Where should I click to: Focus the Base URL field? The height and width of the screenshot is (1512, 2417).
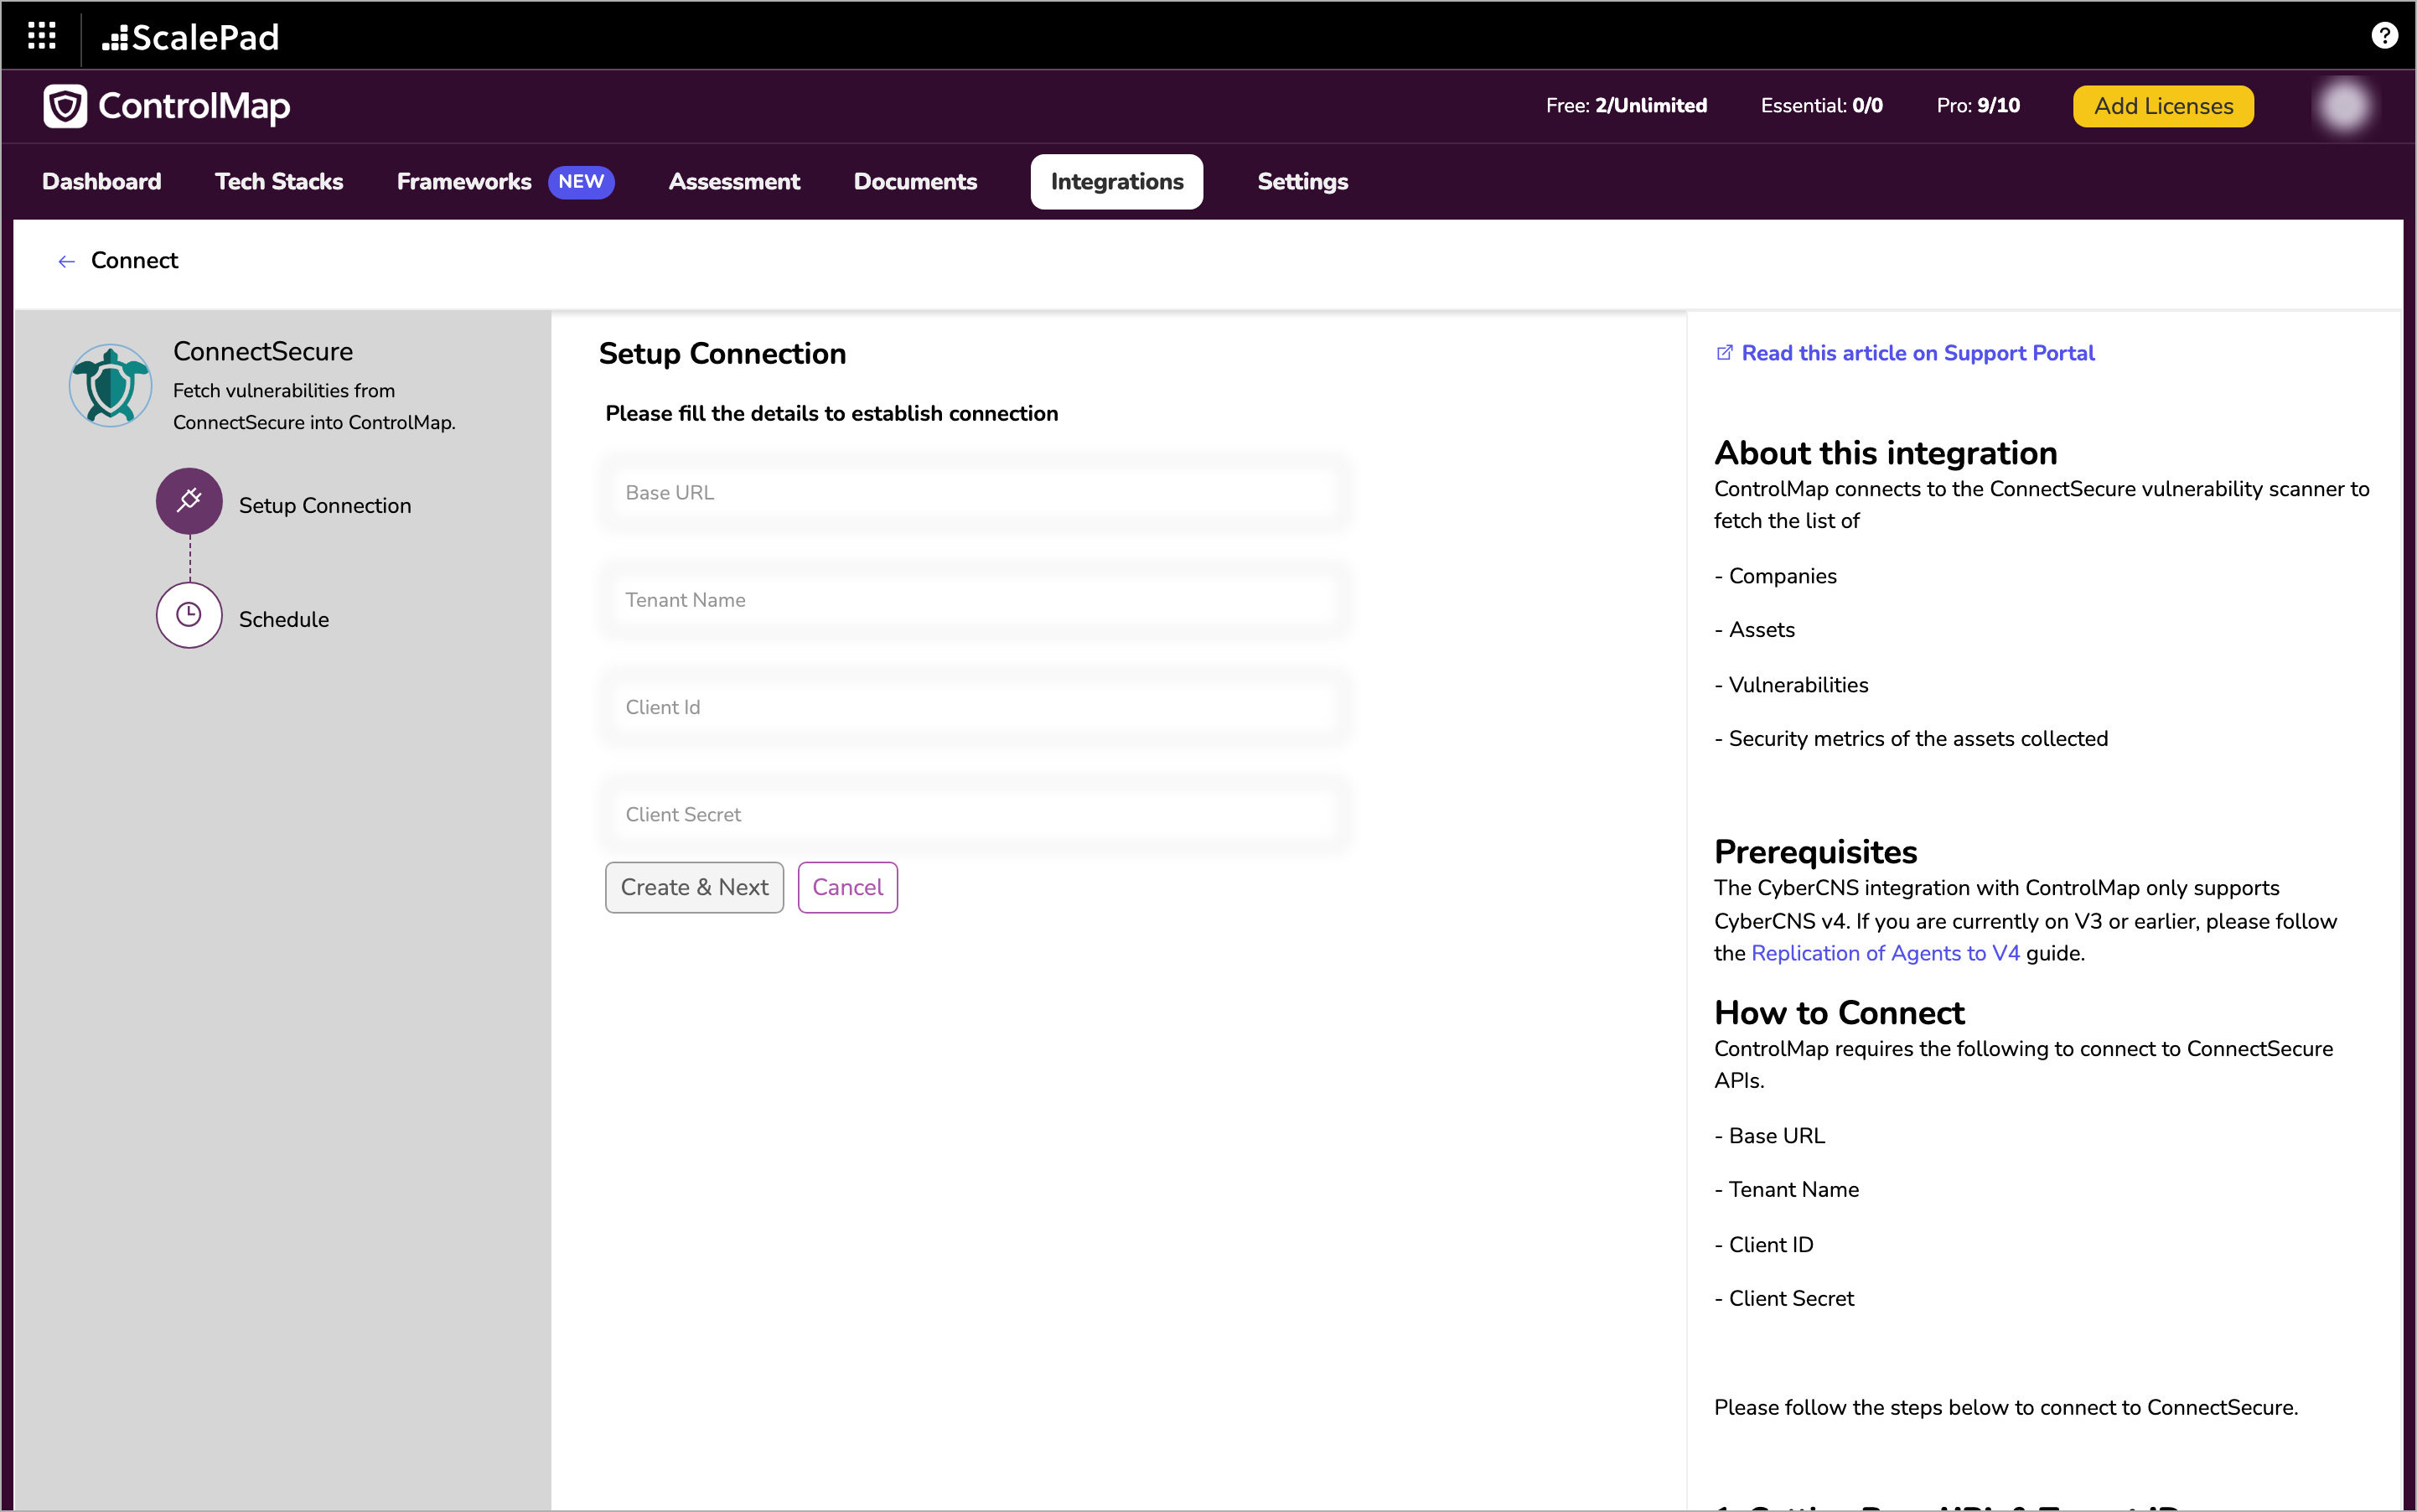(975, 493)
